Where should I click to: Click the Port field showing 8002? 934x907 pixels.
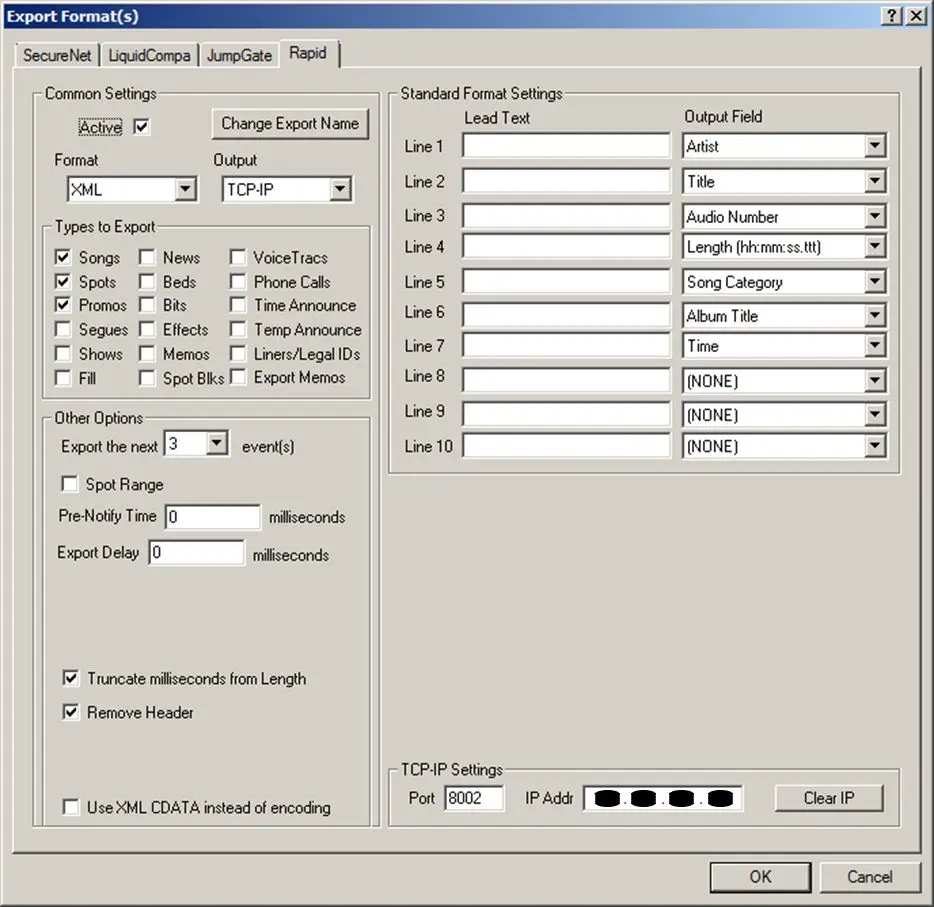point(474,798)
